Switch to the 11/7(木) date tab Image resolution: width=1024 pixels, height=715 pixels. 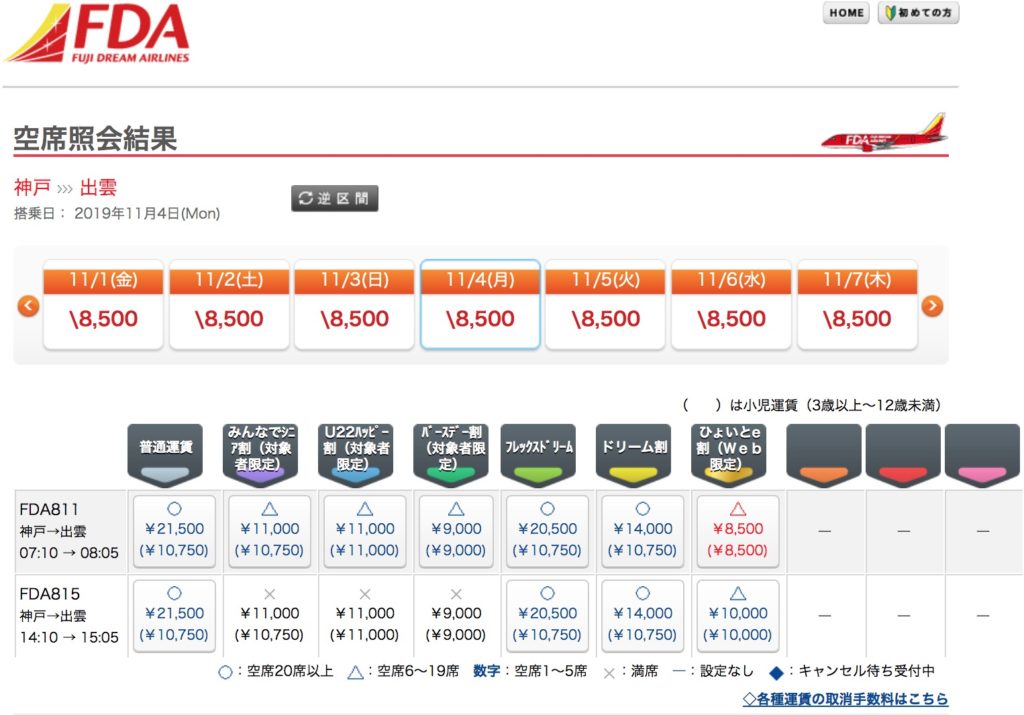click(x=856, y=305)
